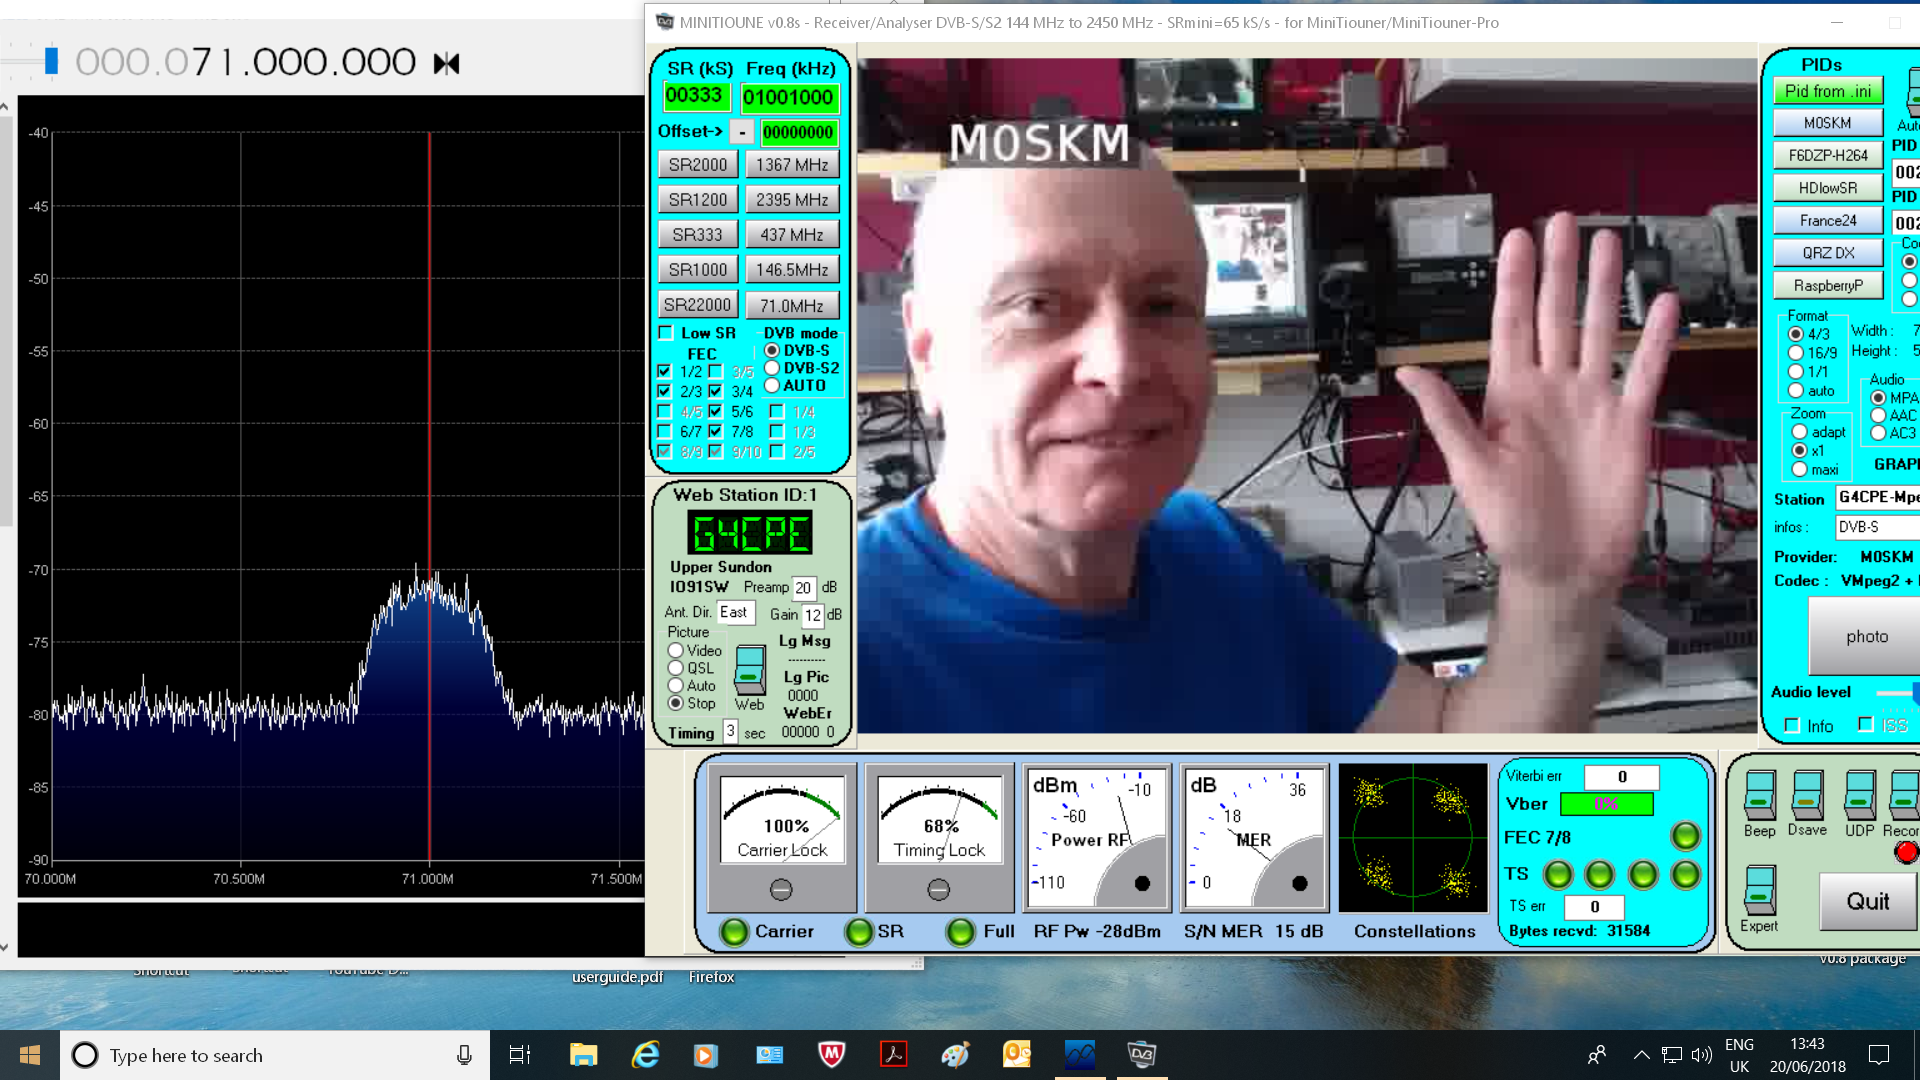This screenshot has width=1920, height=1080.
Task: Flip the UDP switch
Action: click(1860, 796)
